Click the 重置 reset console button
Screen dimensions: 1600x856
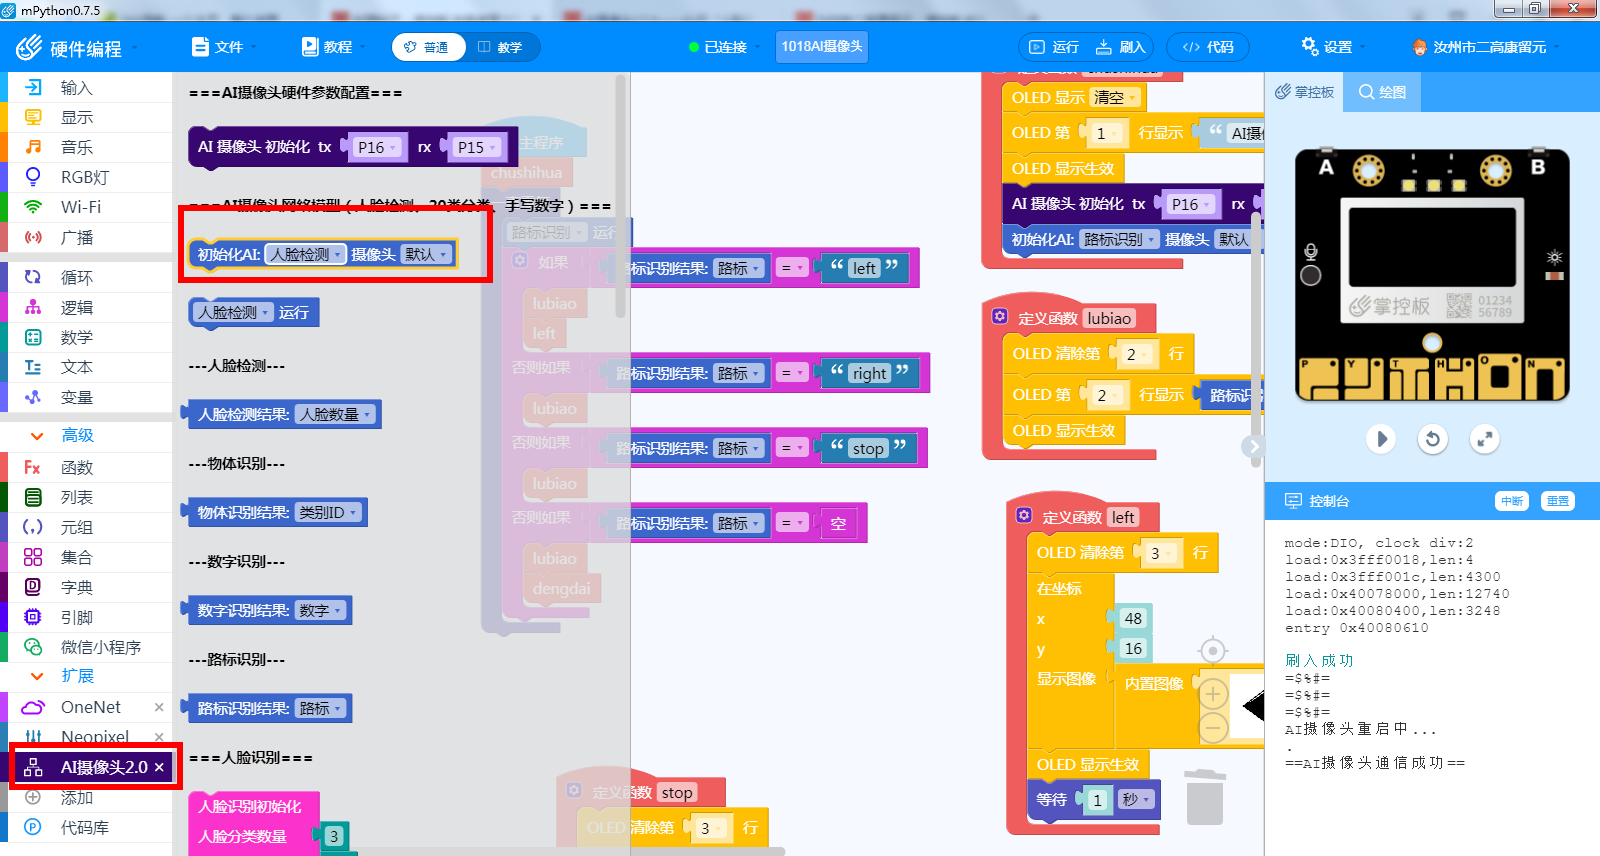point(1558,501)
